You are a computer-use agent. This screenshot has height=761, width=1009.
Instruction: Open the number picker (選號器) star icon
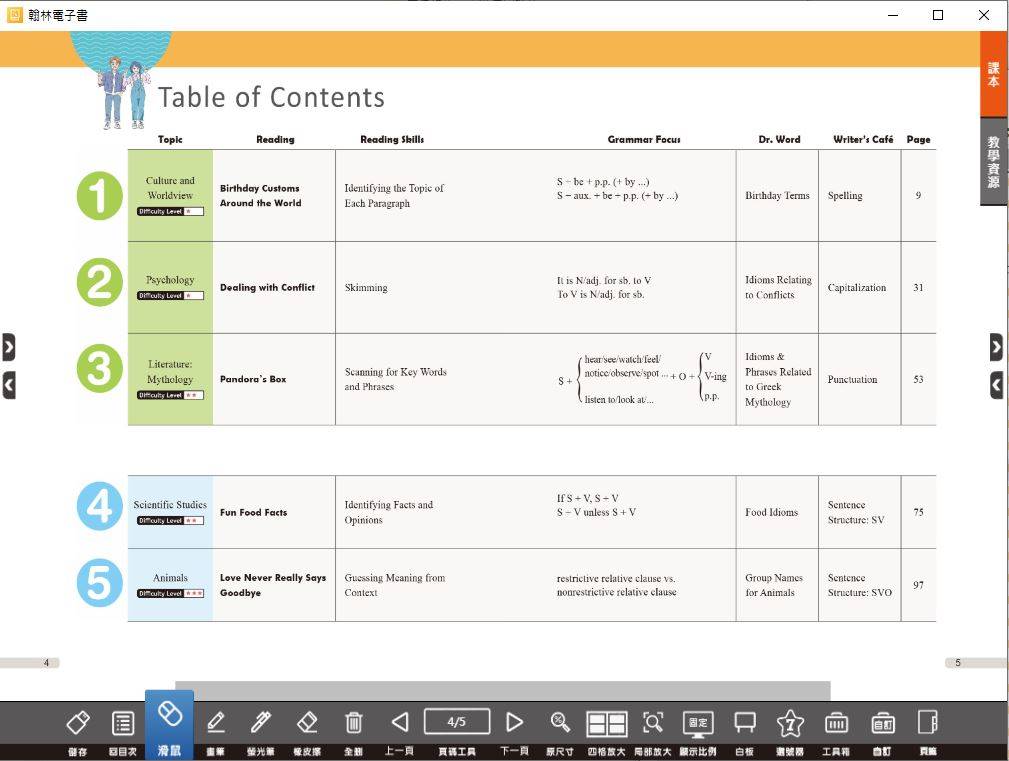click(790, 723)
